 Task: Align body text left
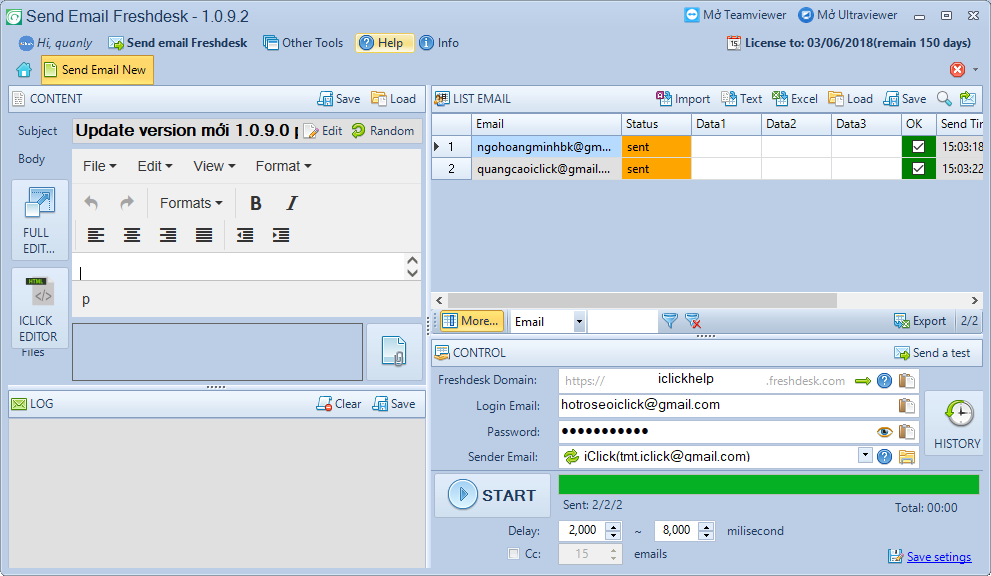click(96, 235)
